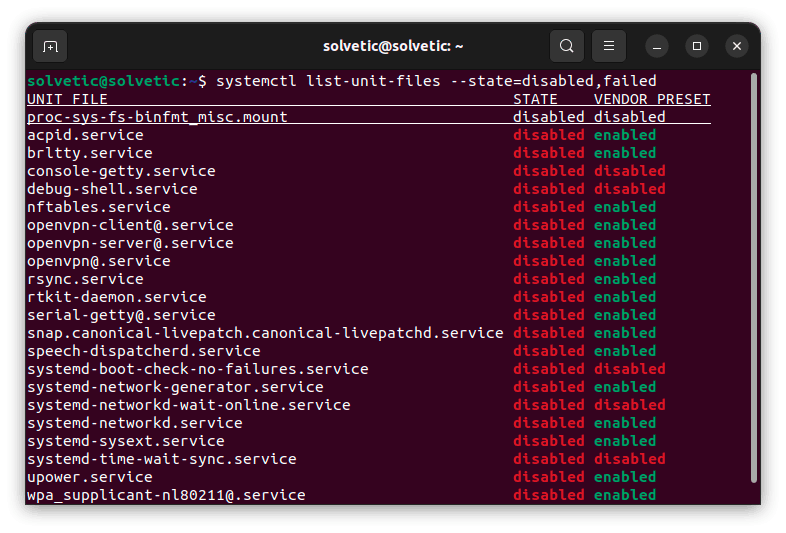Click wpa_supplicant-nl80211@.service line
This screenshot has width=786, height=533.
click(x=166, y=495)
